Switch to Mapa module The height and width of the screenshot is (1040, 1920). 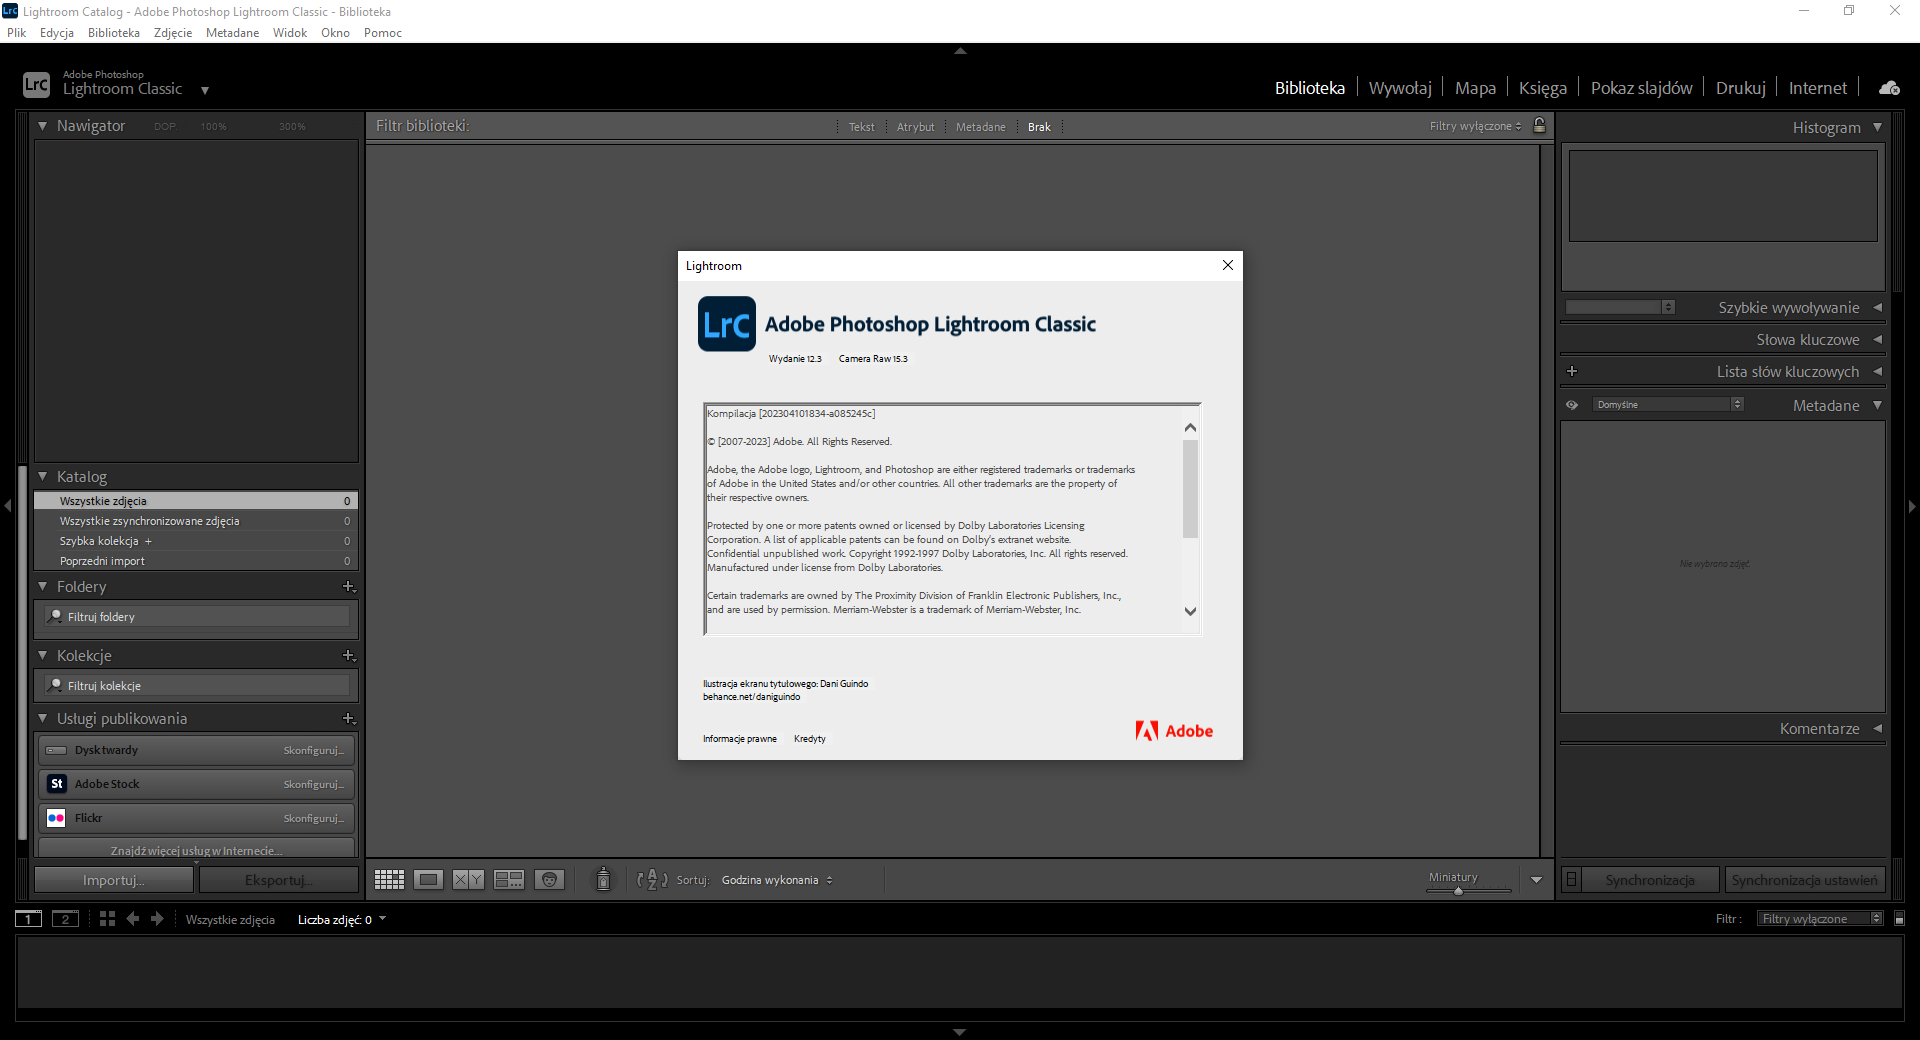click(1475, 88)
